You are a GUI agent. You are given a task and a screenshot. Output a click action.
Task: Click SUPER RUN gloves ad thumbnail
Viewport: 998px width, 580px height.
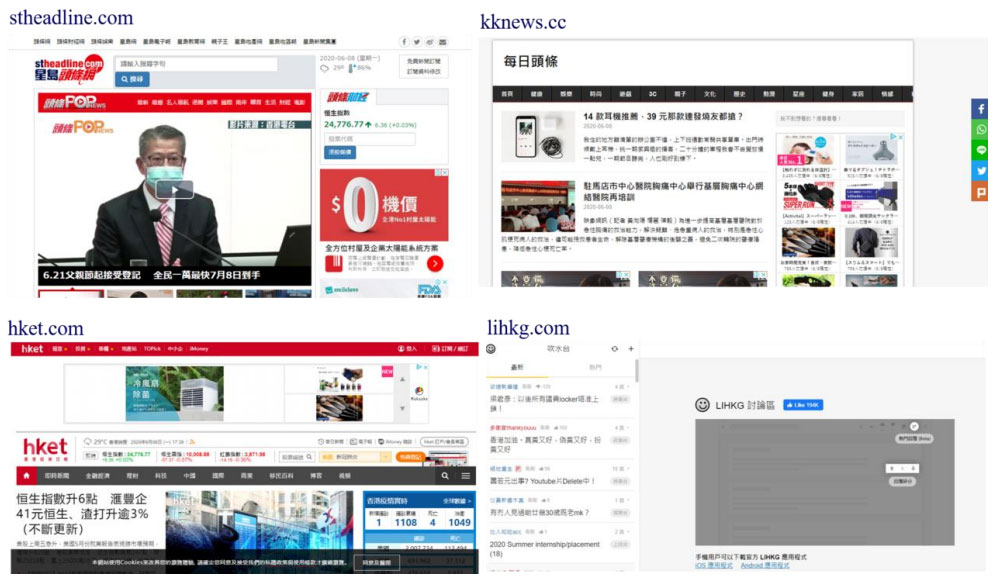pyautogui.click(x=808, y=196)
